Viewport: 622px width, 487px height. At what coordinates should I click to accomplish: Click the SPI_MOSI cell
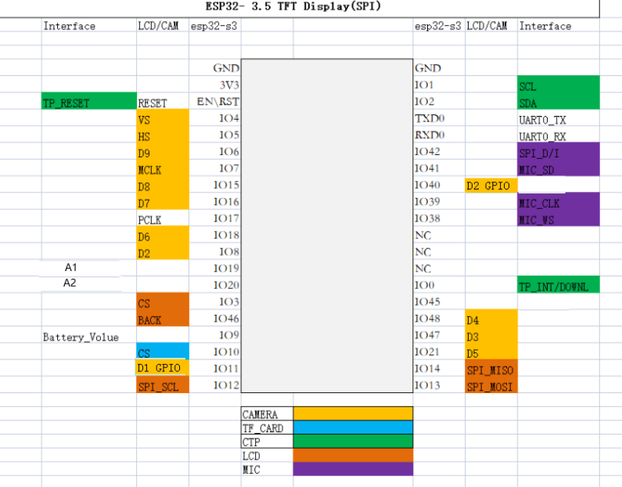(490, 386)
